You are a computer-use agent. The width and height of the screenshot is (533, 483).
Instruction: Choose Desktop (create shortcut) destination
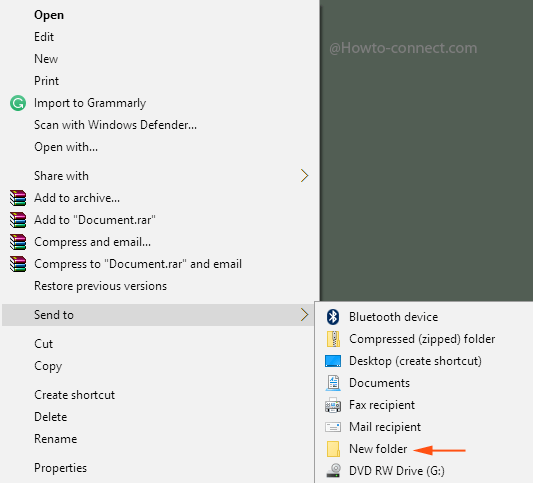point(415,361)
